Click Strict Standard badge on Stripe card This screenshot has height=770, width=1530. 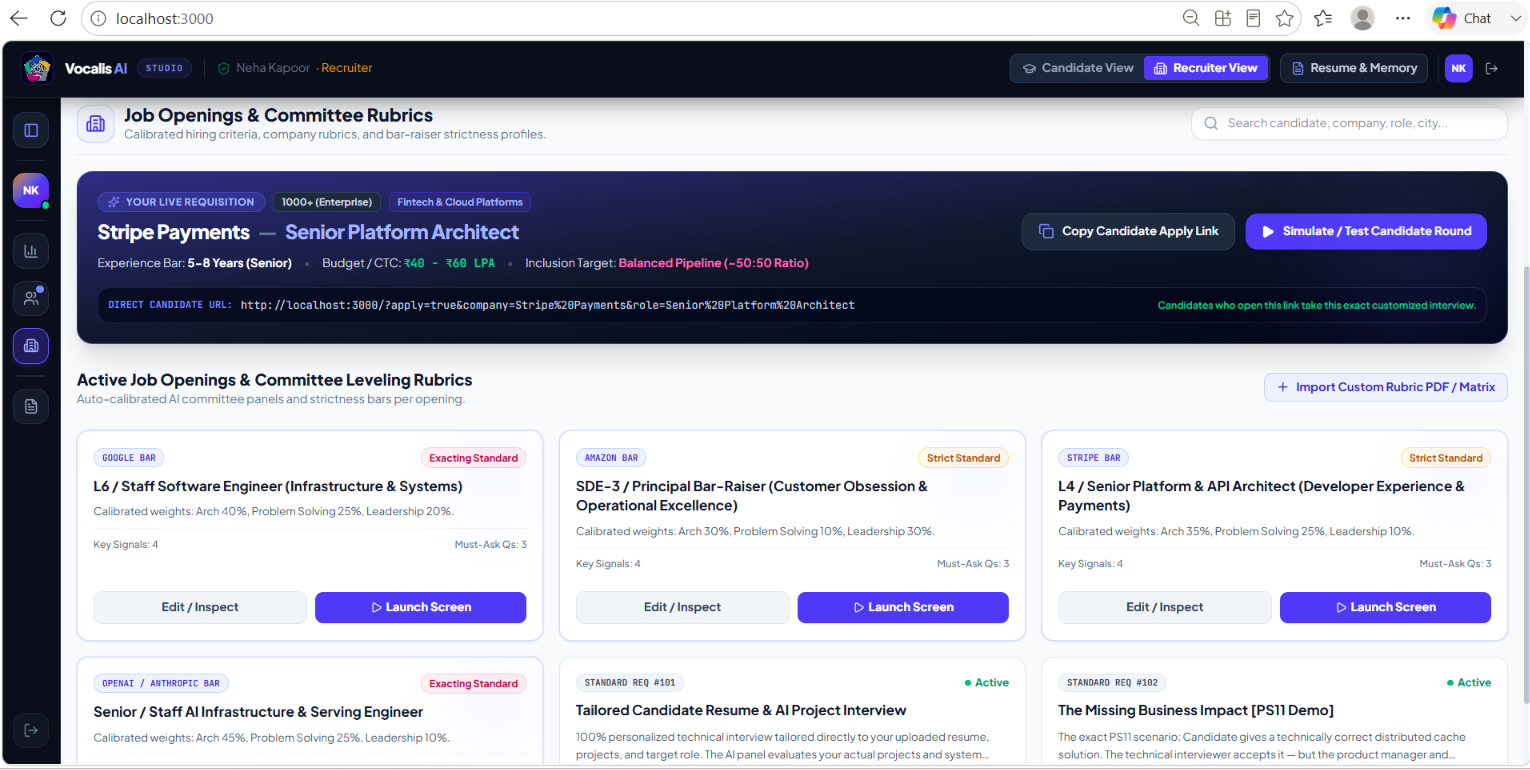(1446, 458)
